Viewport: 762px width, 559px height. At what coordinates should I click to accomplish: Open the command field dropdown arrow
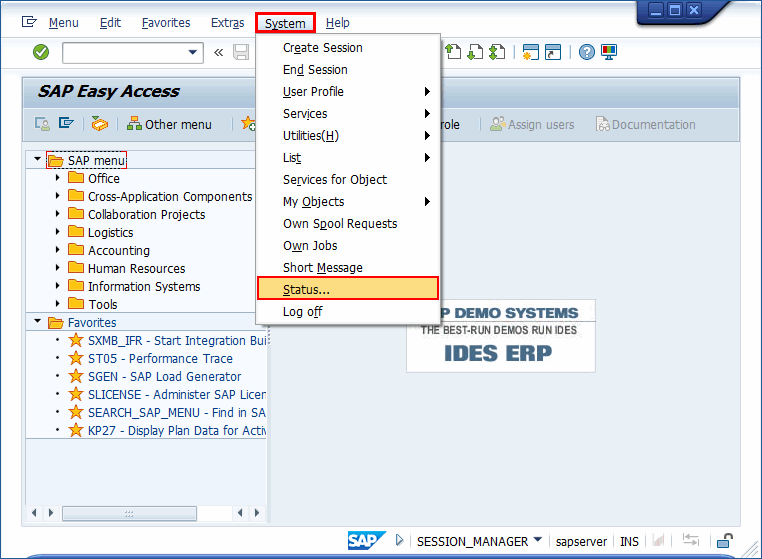coord(193,52)
